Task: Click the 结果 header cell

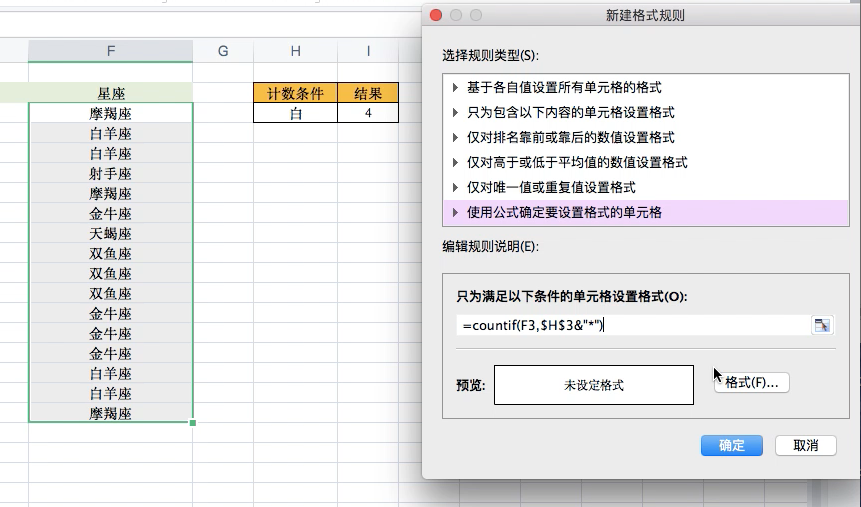Action: click(x=368, y=93)
